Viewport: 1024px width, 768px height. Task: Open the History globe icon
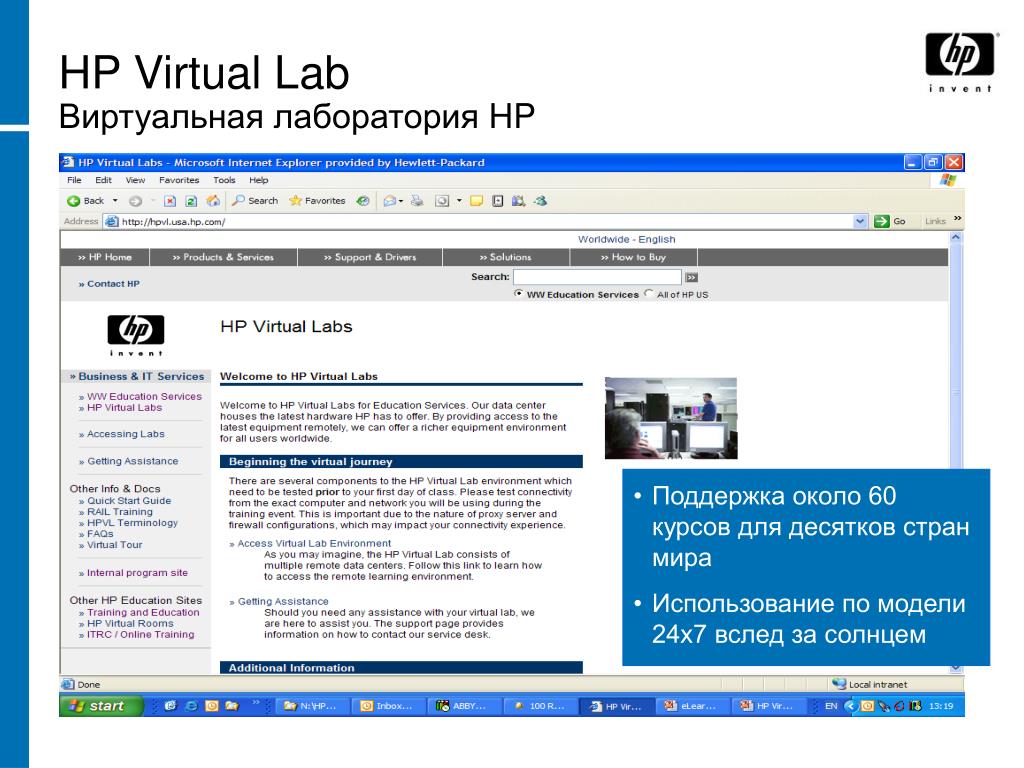363,201
